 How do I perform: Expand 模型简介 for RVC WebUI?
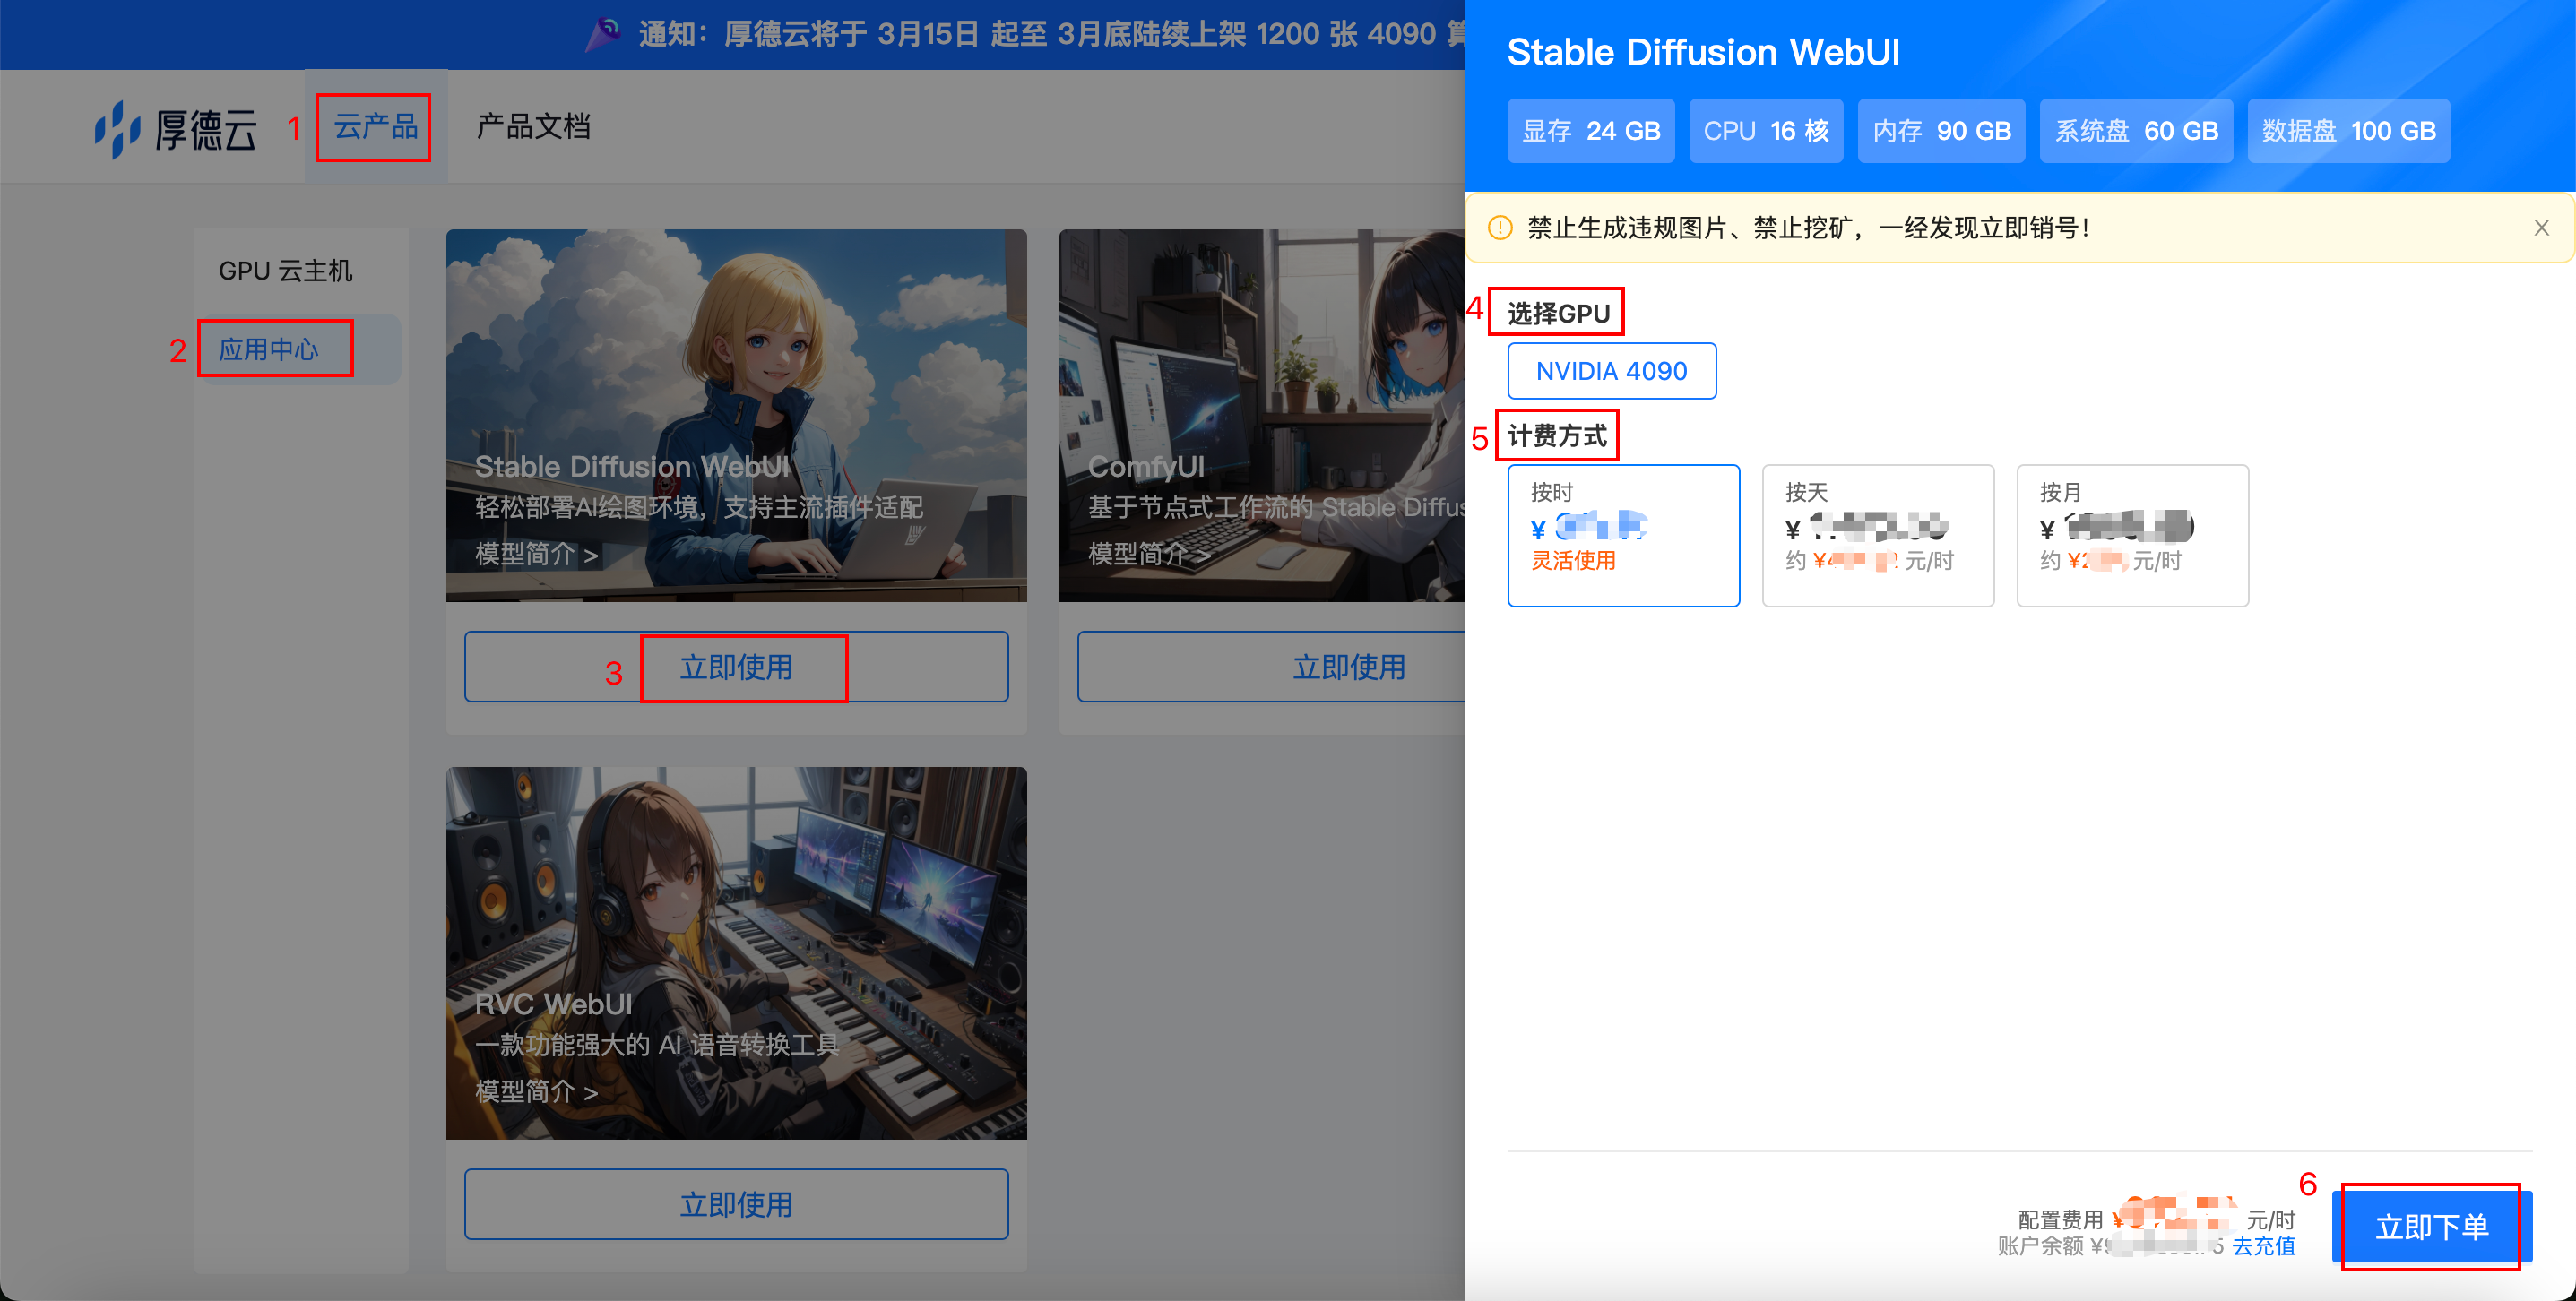pos(536,1092)
